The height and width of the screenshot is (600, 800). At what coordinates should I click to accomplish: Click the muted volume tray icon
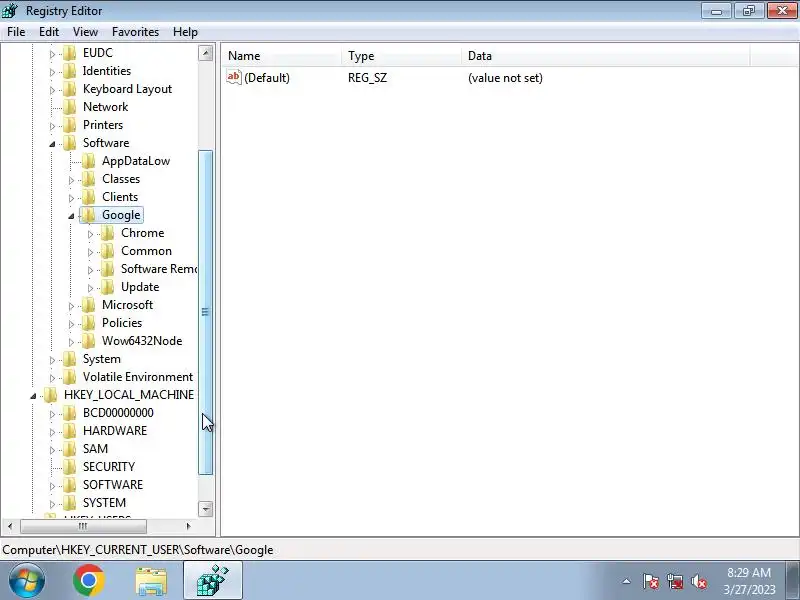(x=698, y=581)
